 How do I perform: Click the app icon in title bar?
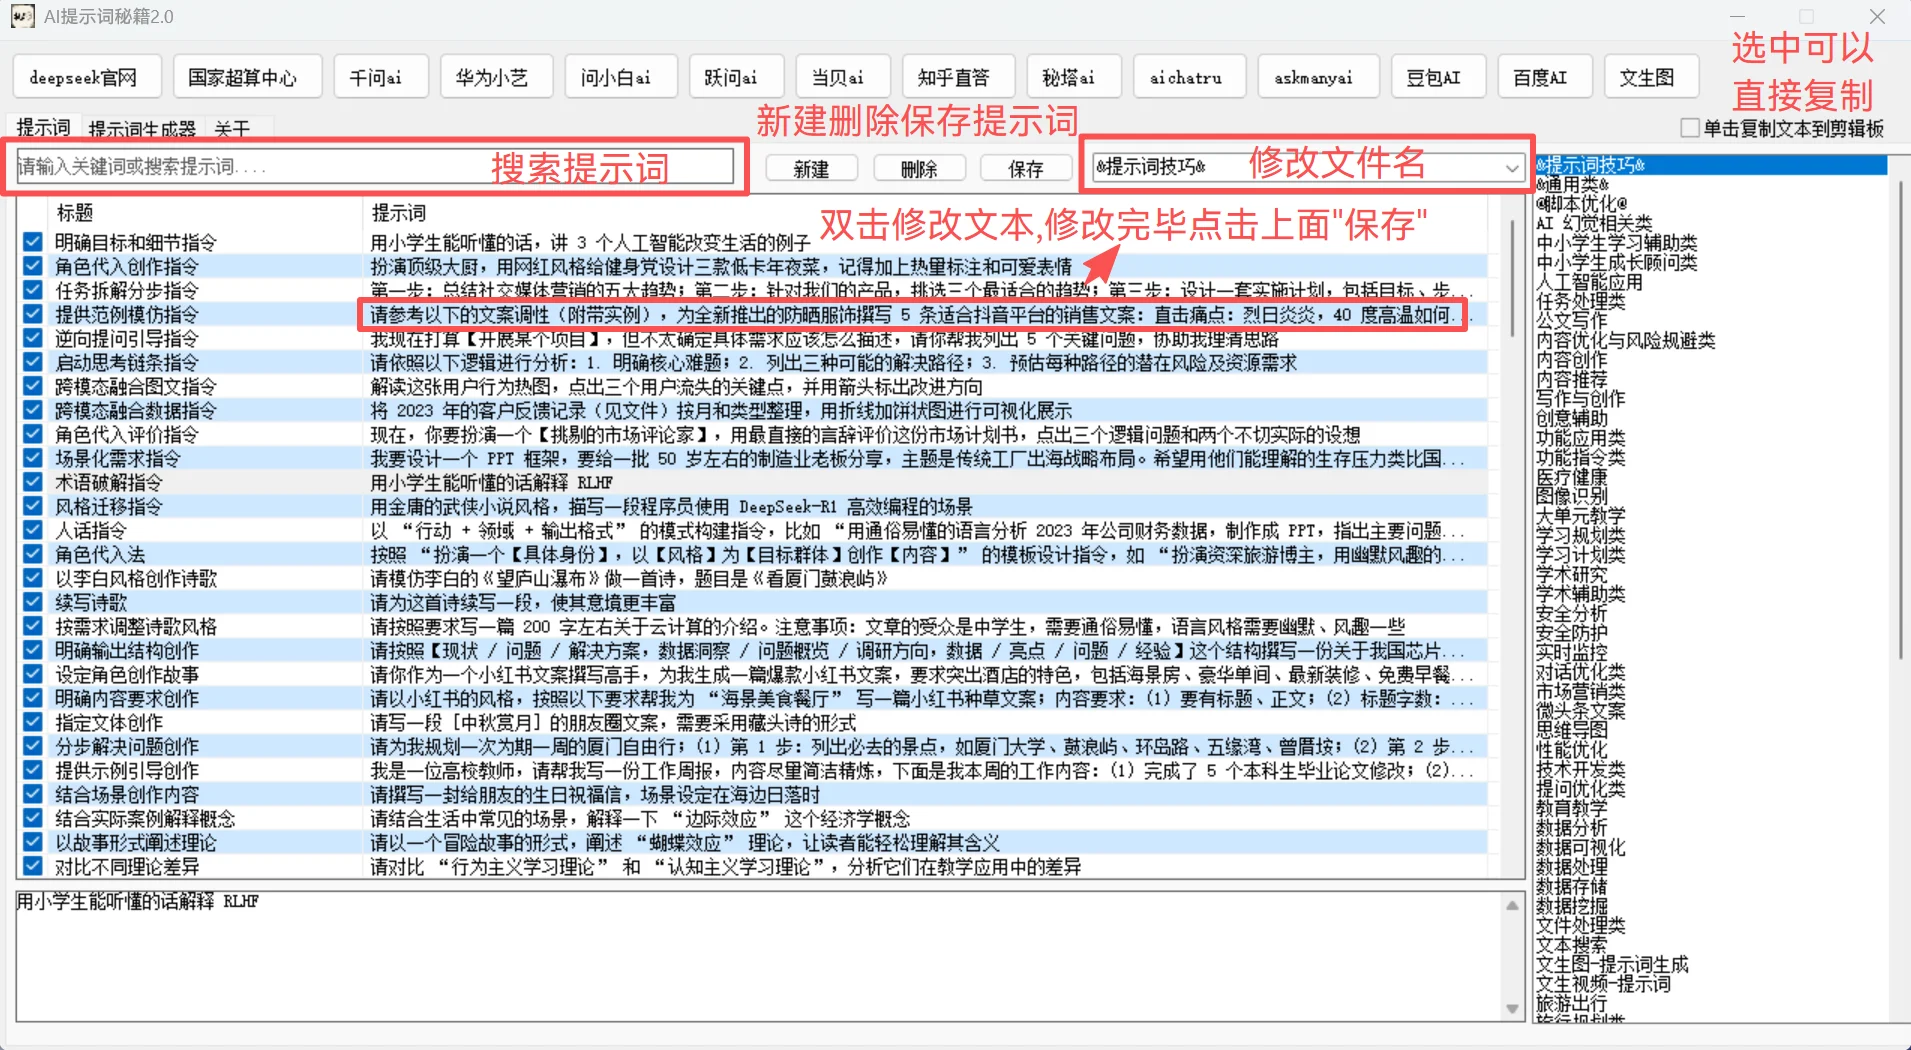pyautogui.click(x=22, y=16)
